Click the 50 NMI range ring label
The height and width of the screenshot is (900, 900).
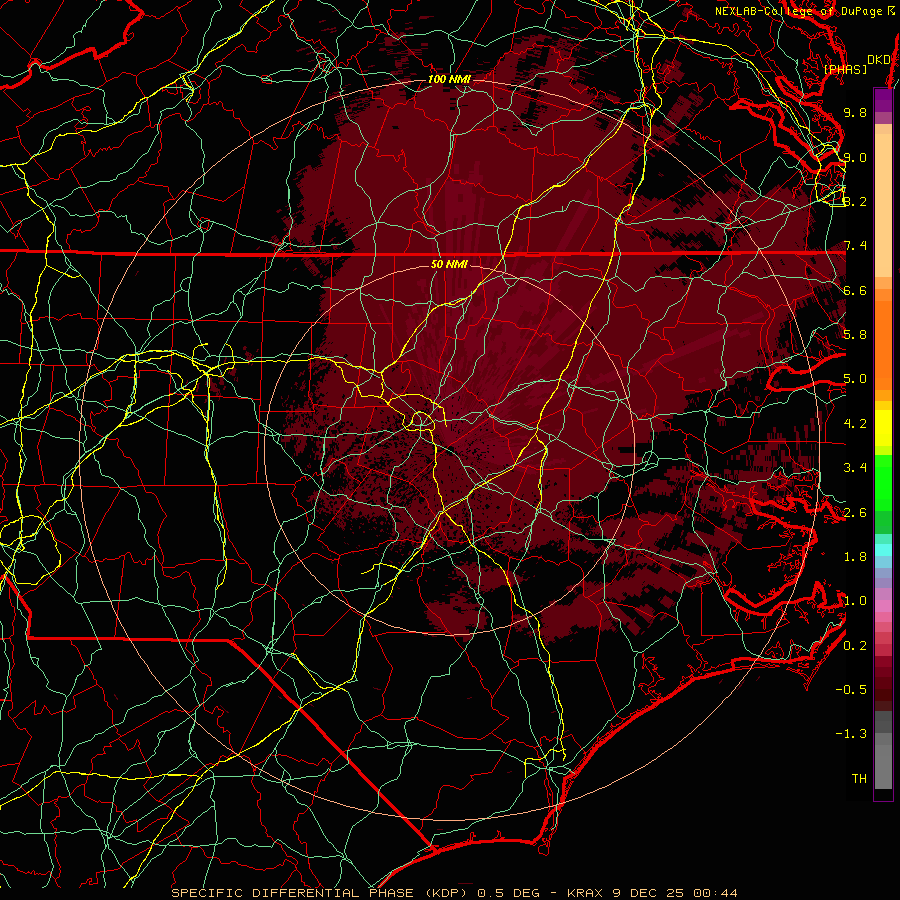(x=449, y=264)
